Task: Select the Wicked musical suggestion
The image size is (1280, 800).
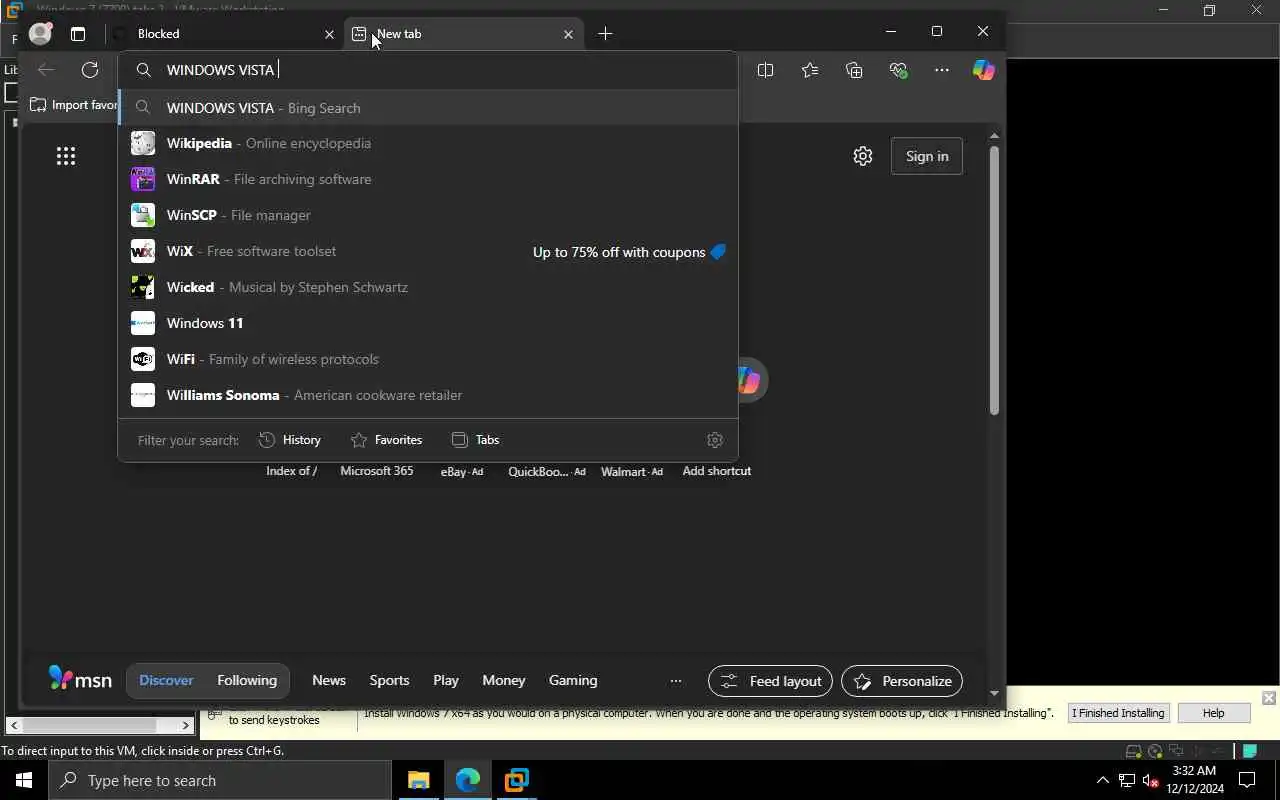Action: tap(428, 287)
